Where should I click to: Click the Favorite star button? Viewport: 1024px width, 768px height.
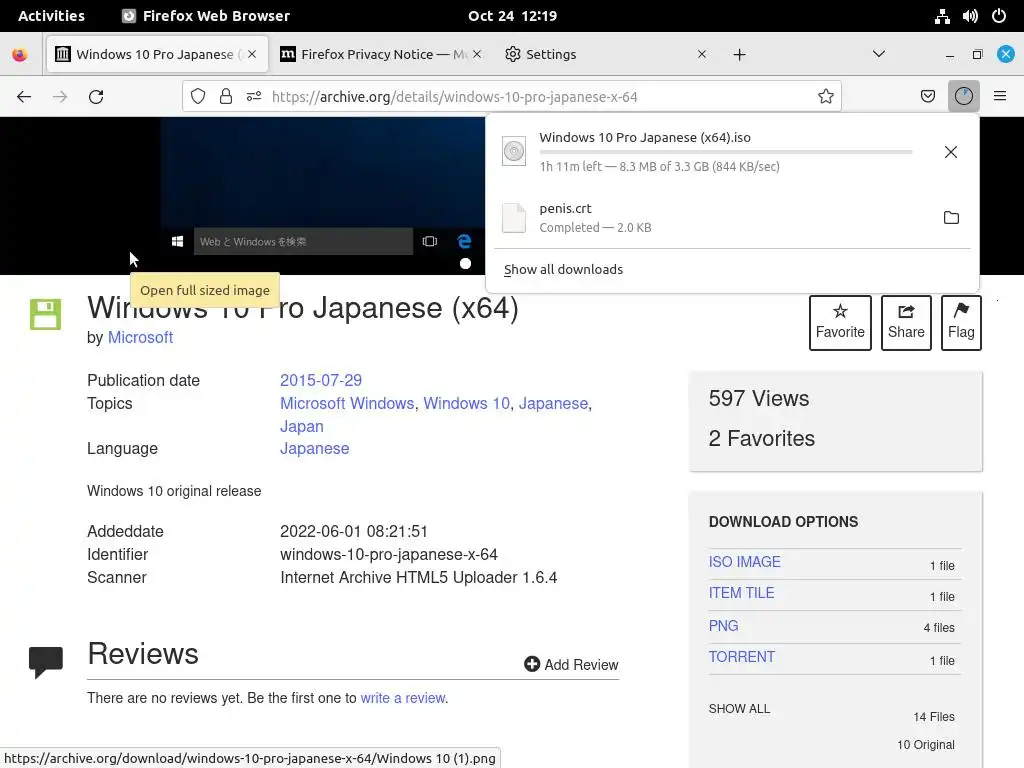click(840, 323)
